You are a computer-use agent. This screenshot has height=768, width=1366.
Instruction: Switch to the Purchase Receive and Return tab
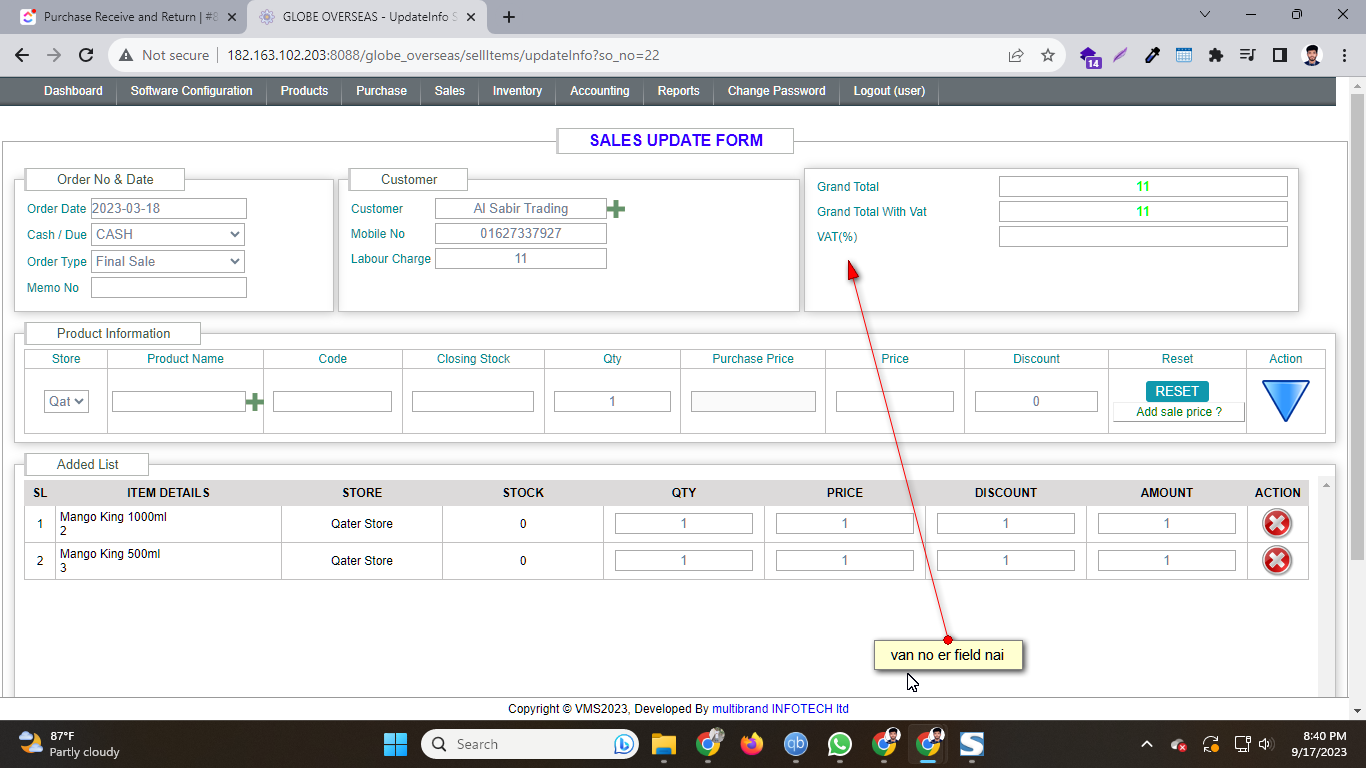point(126,17)
